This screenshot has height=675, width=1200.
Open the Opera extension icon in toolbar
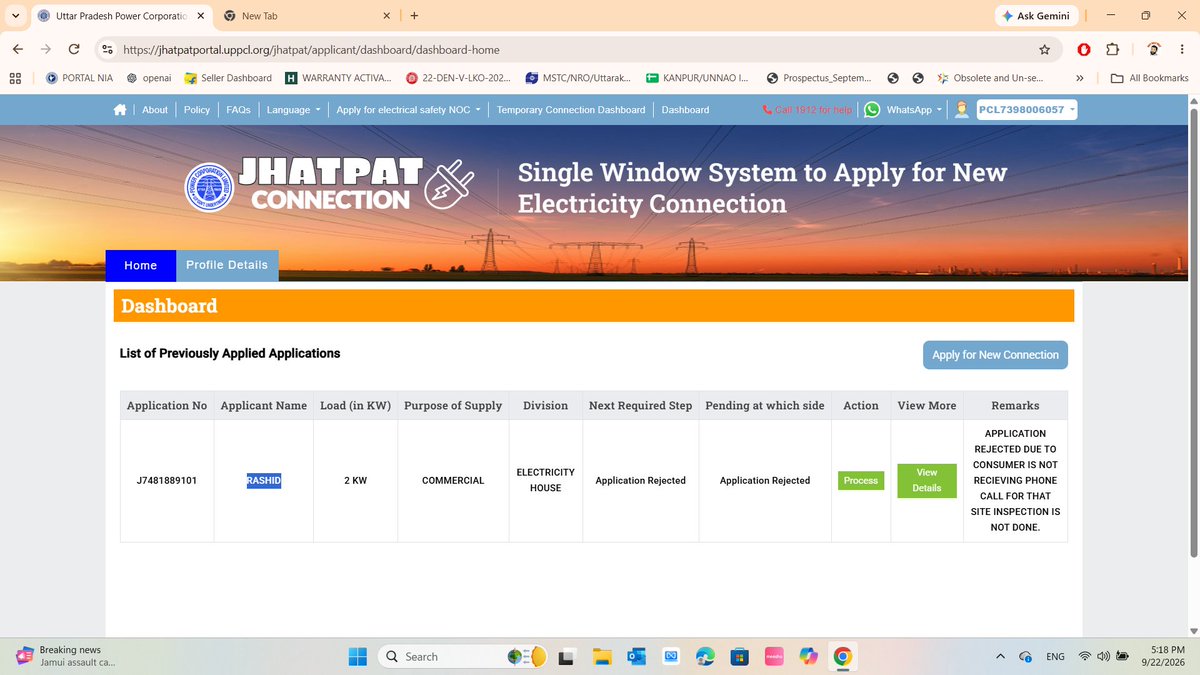1084,49
